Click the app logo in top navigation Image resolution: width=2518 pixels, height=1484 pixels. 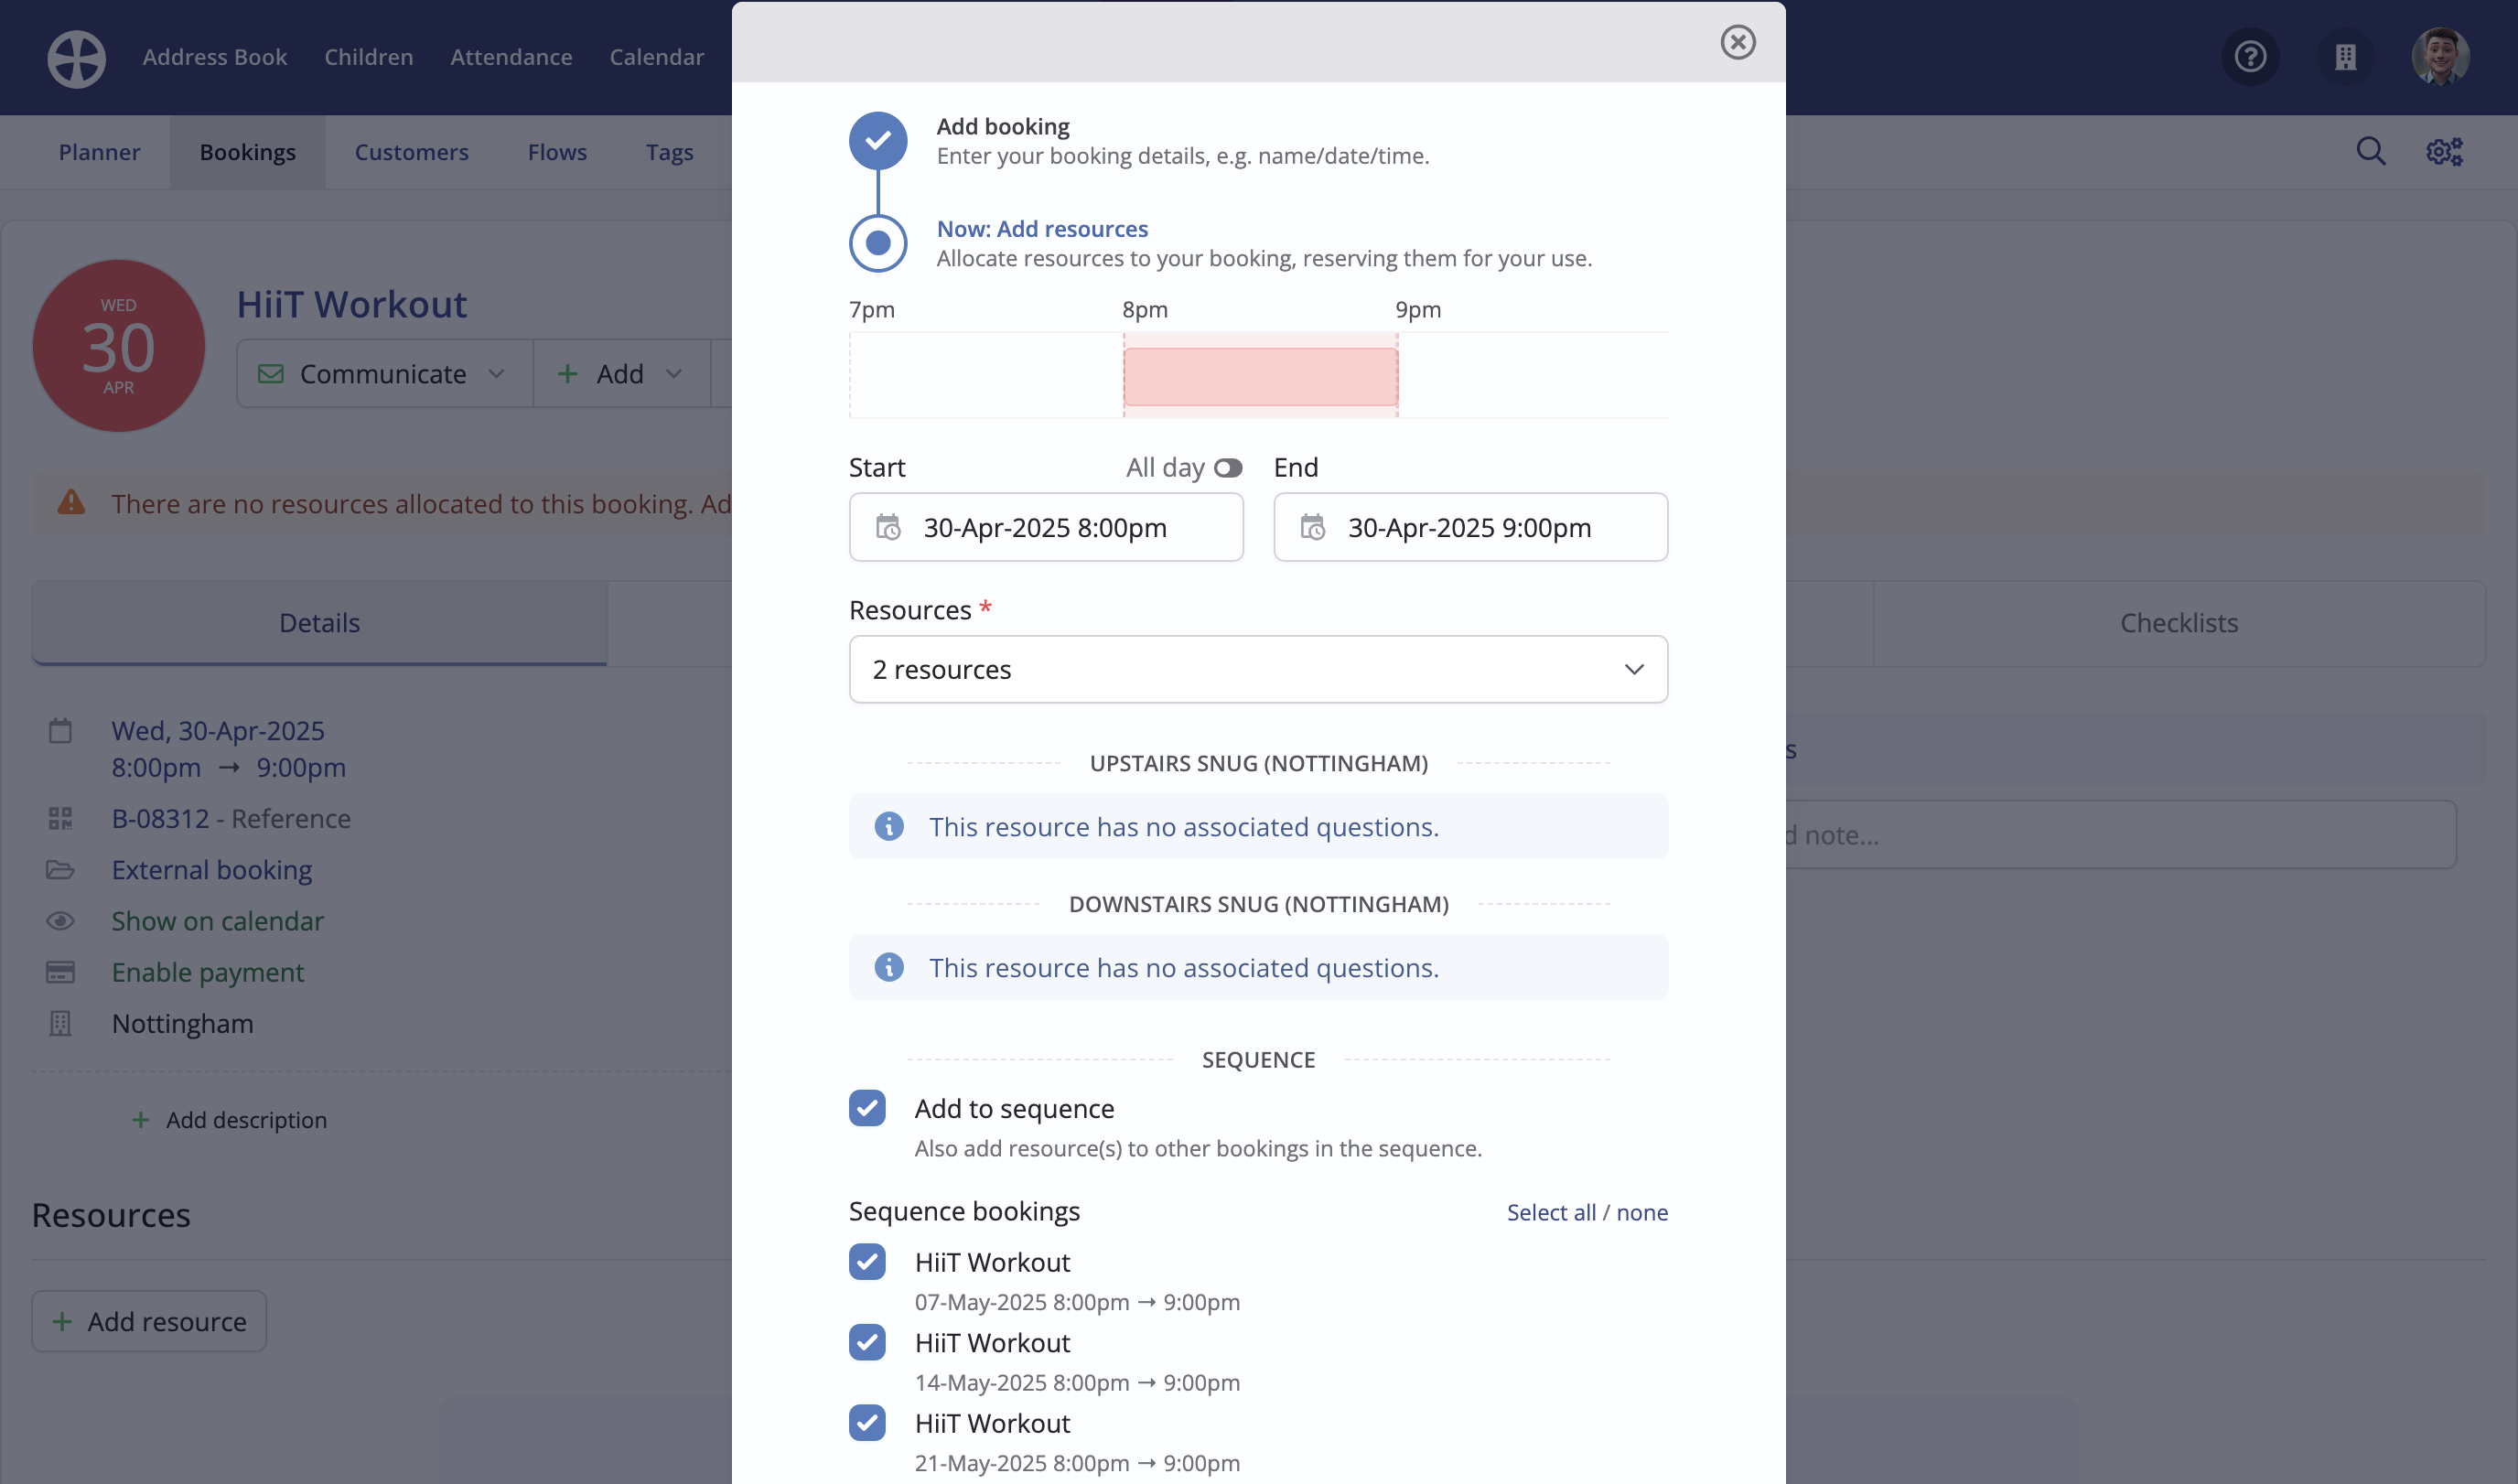tap(76, 58)
